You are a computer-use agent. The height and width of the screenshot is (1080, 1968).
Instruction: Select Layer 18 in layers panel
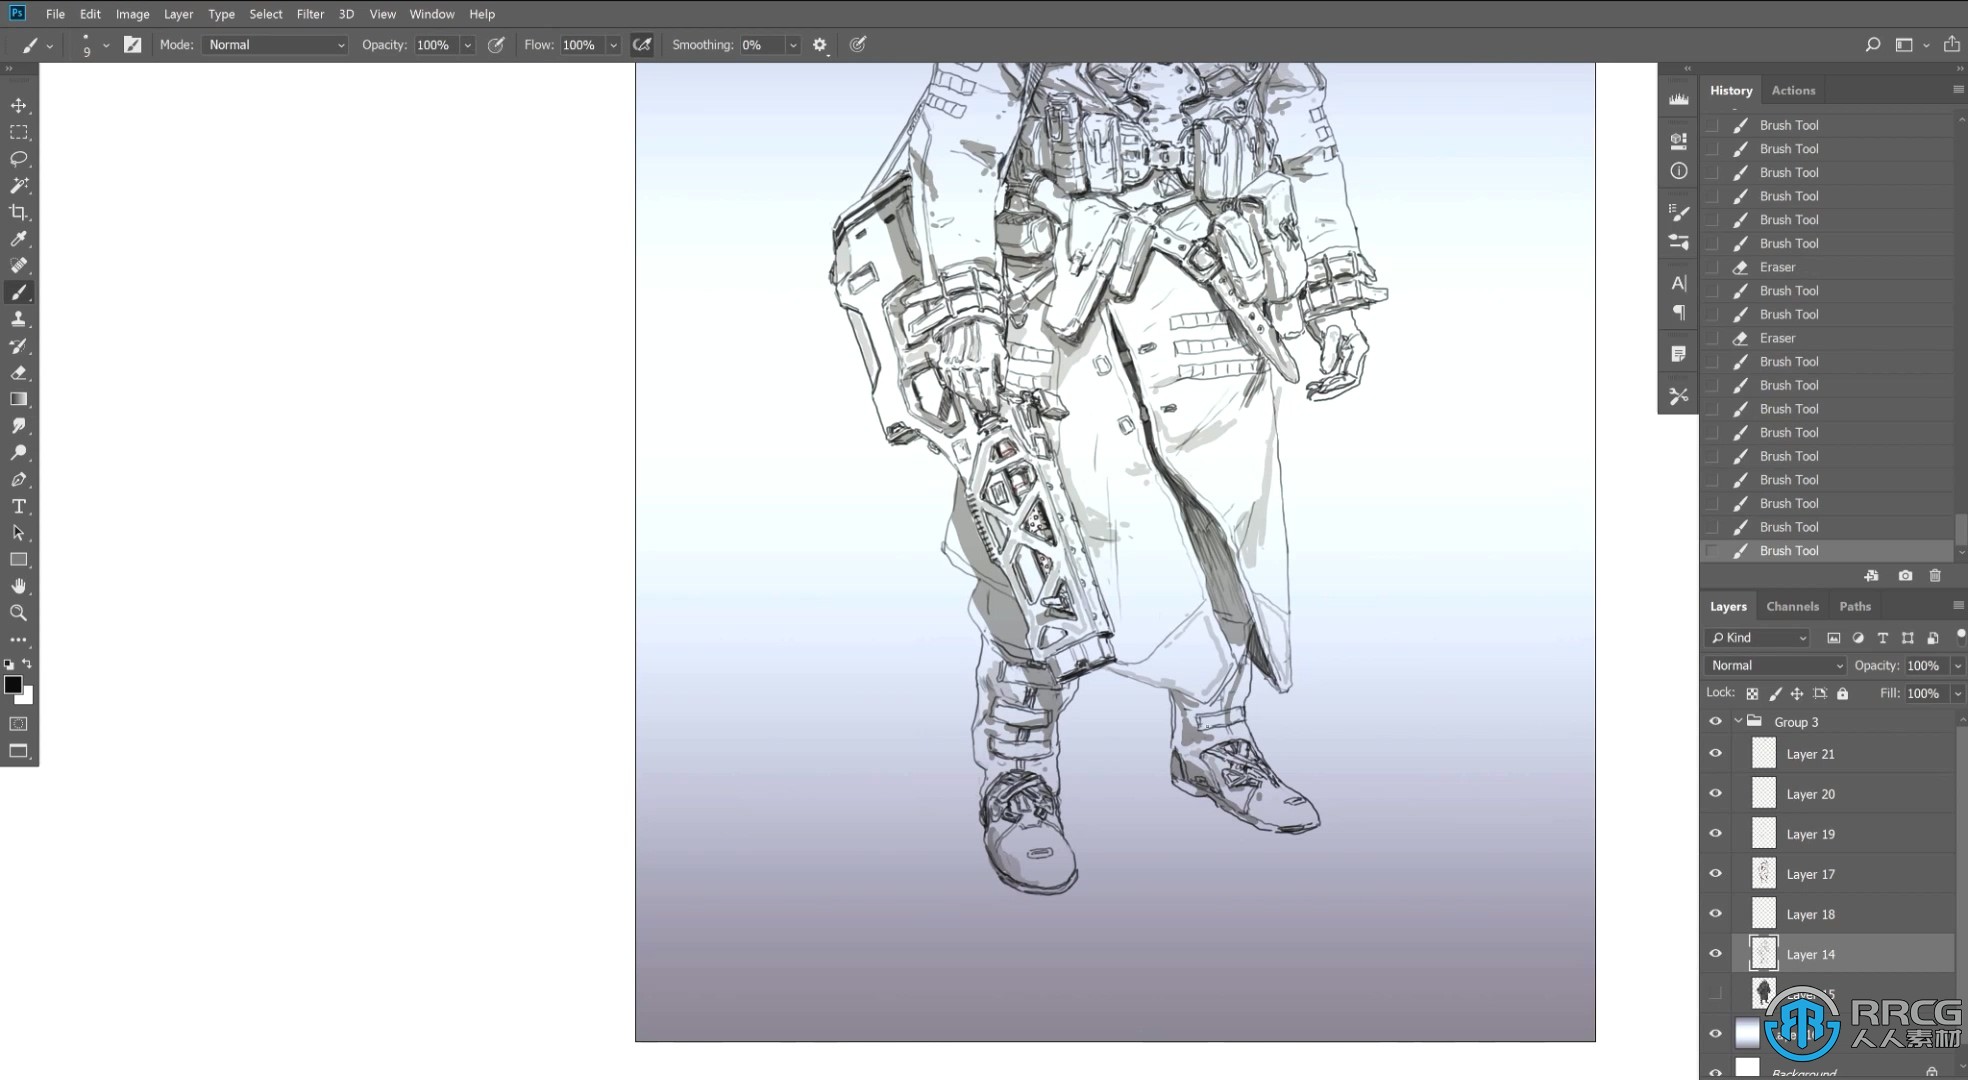[x=1843, y=914]
